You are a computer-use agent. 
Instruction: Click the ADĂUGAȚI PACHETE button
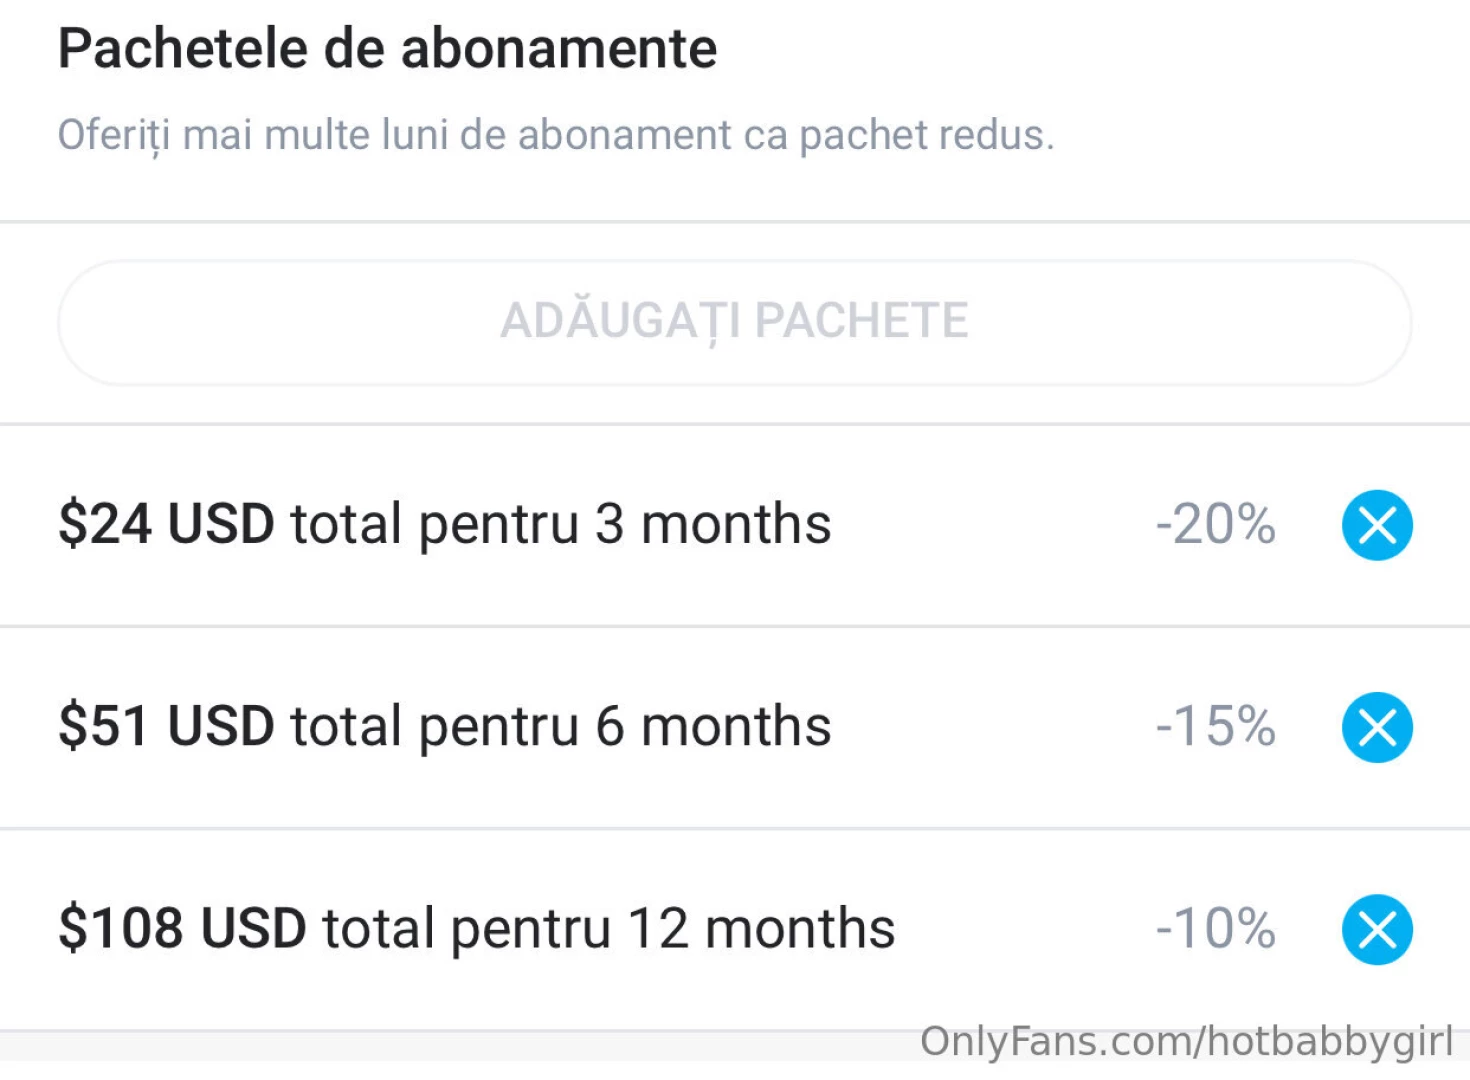(x=735, y=321)
